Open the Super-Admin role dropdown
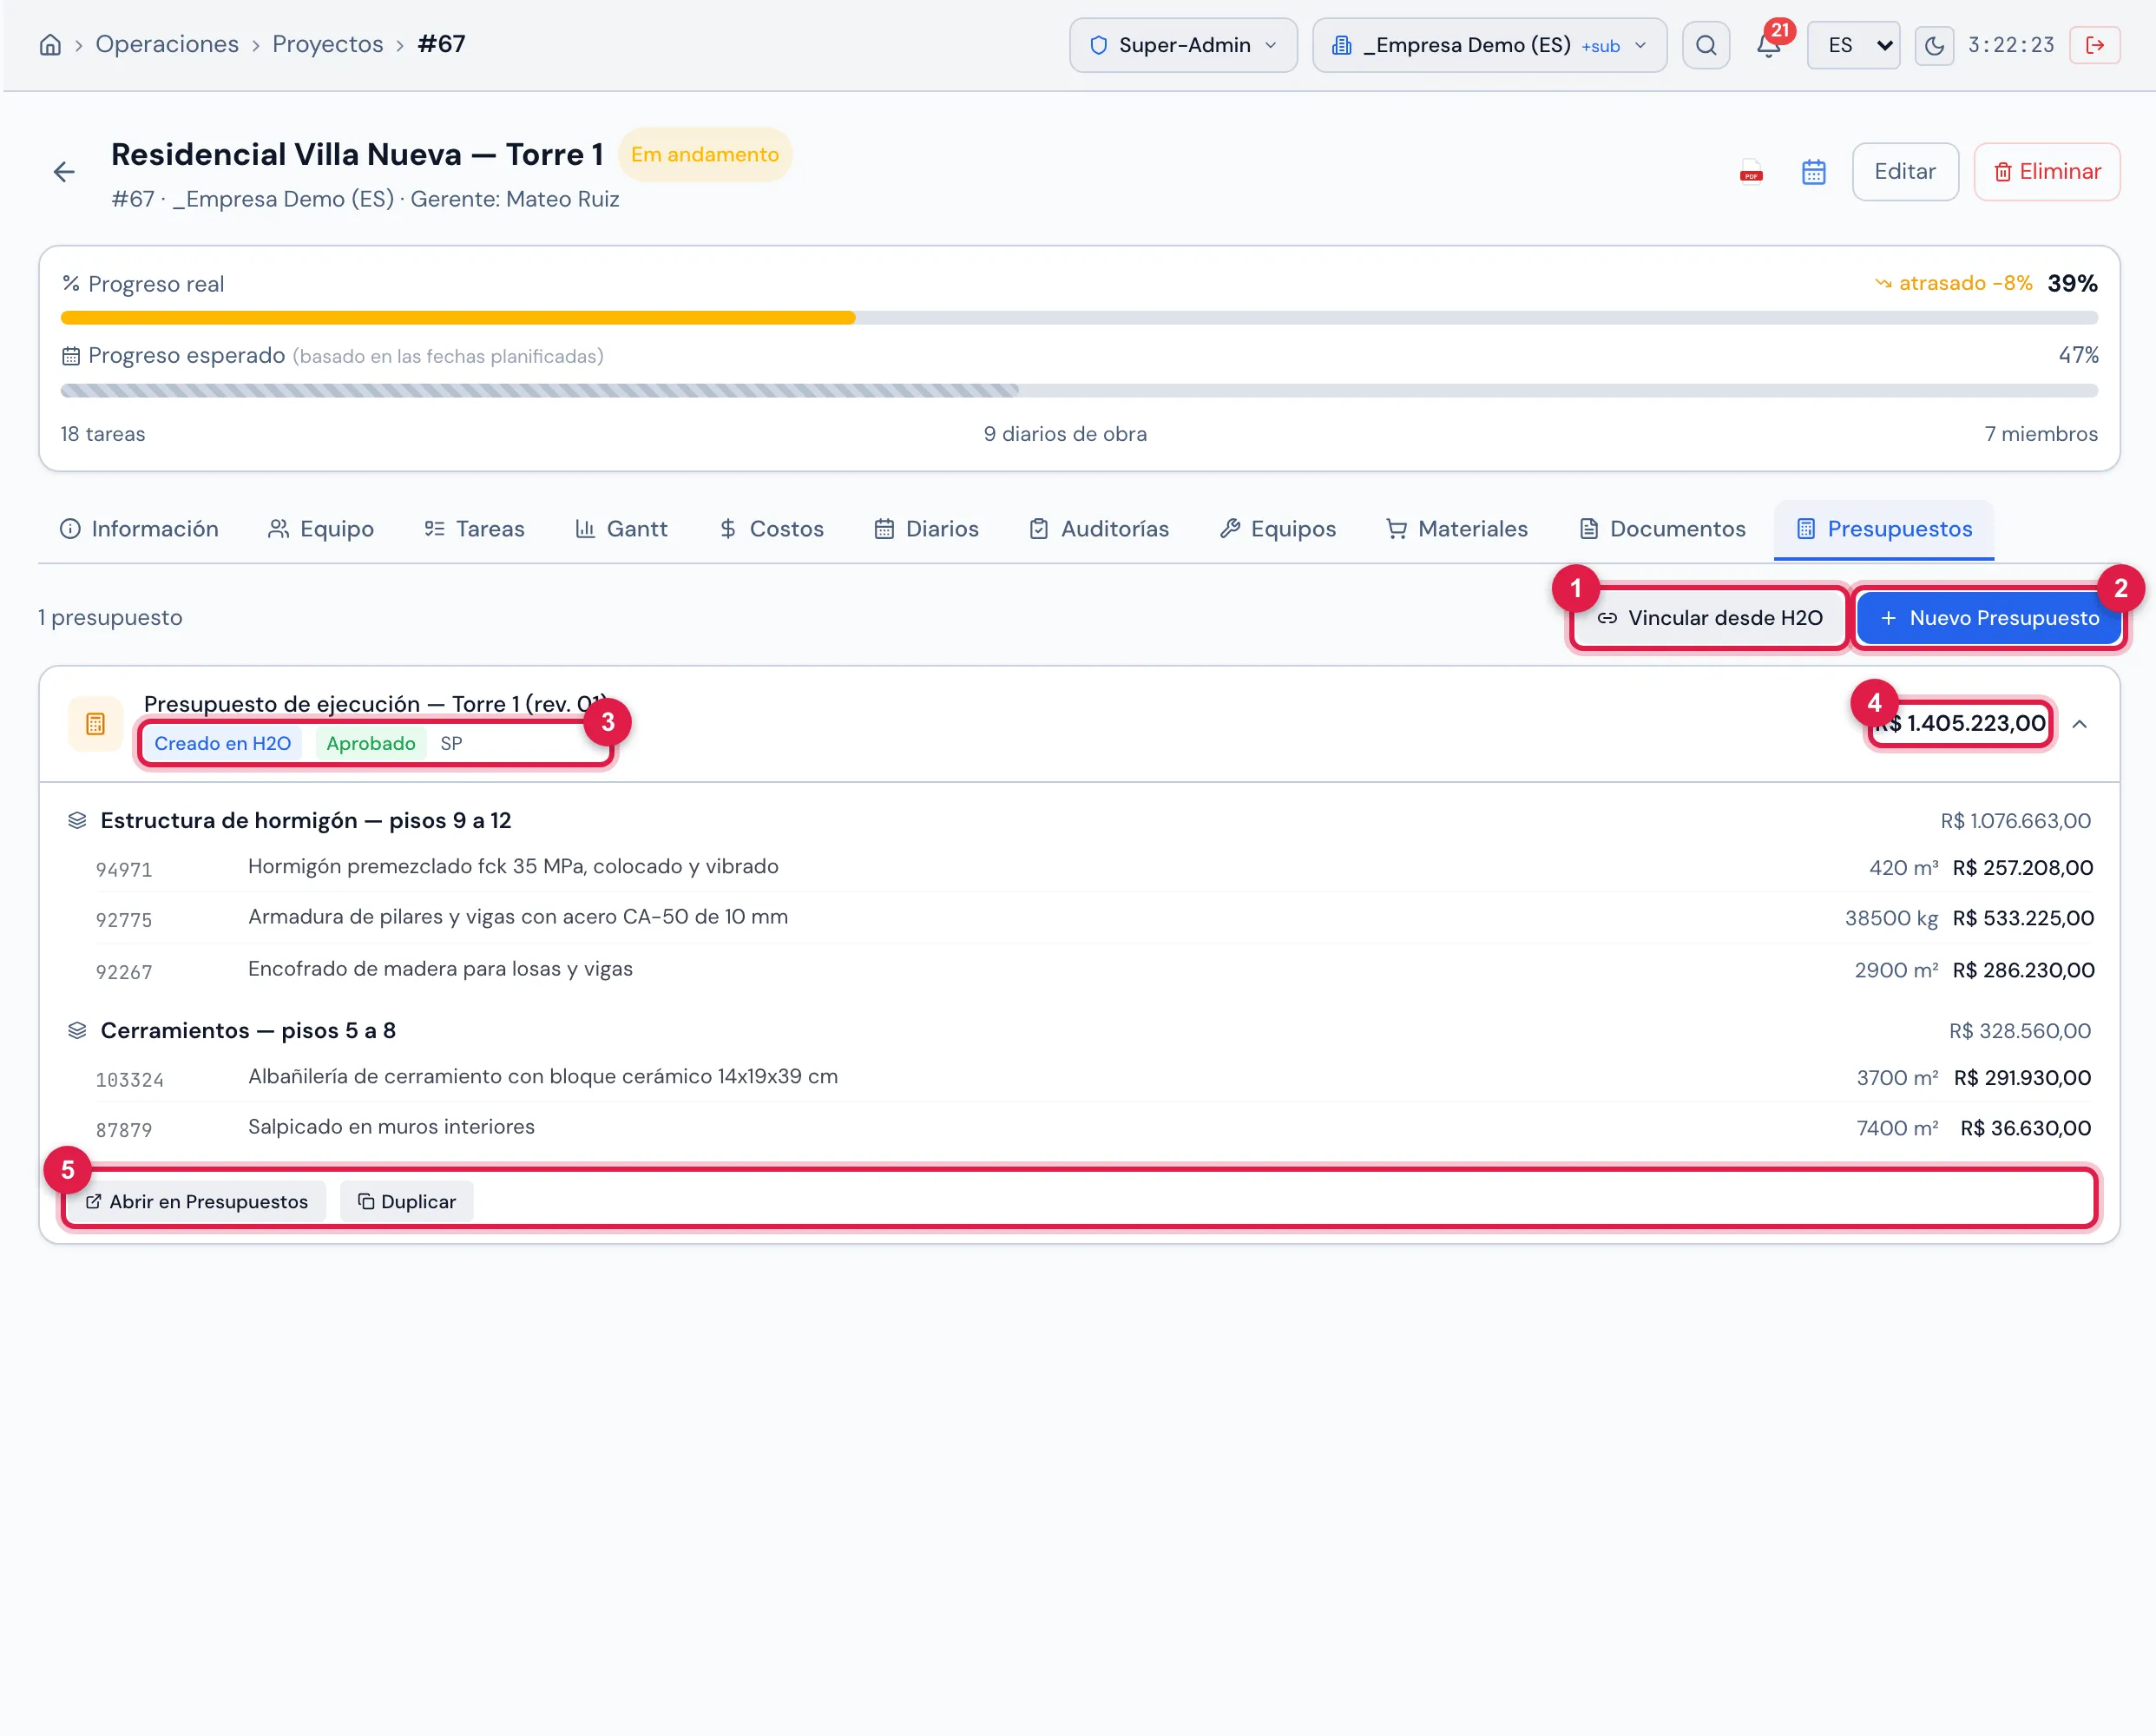The height and width of the screenshot is (1736, 2156). click(1183, 45)
